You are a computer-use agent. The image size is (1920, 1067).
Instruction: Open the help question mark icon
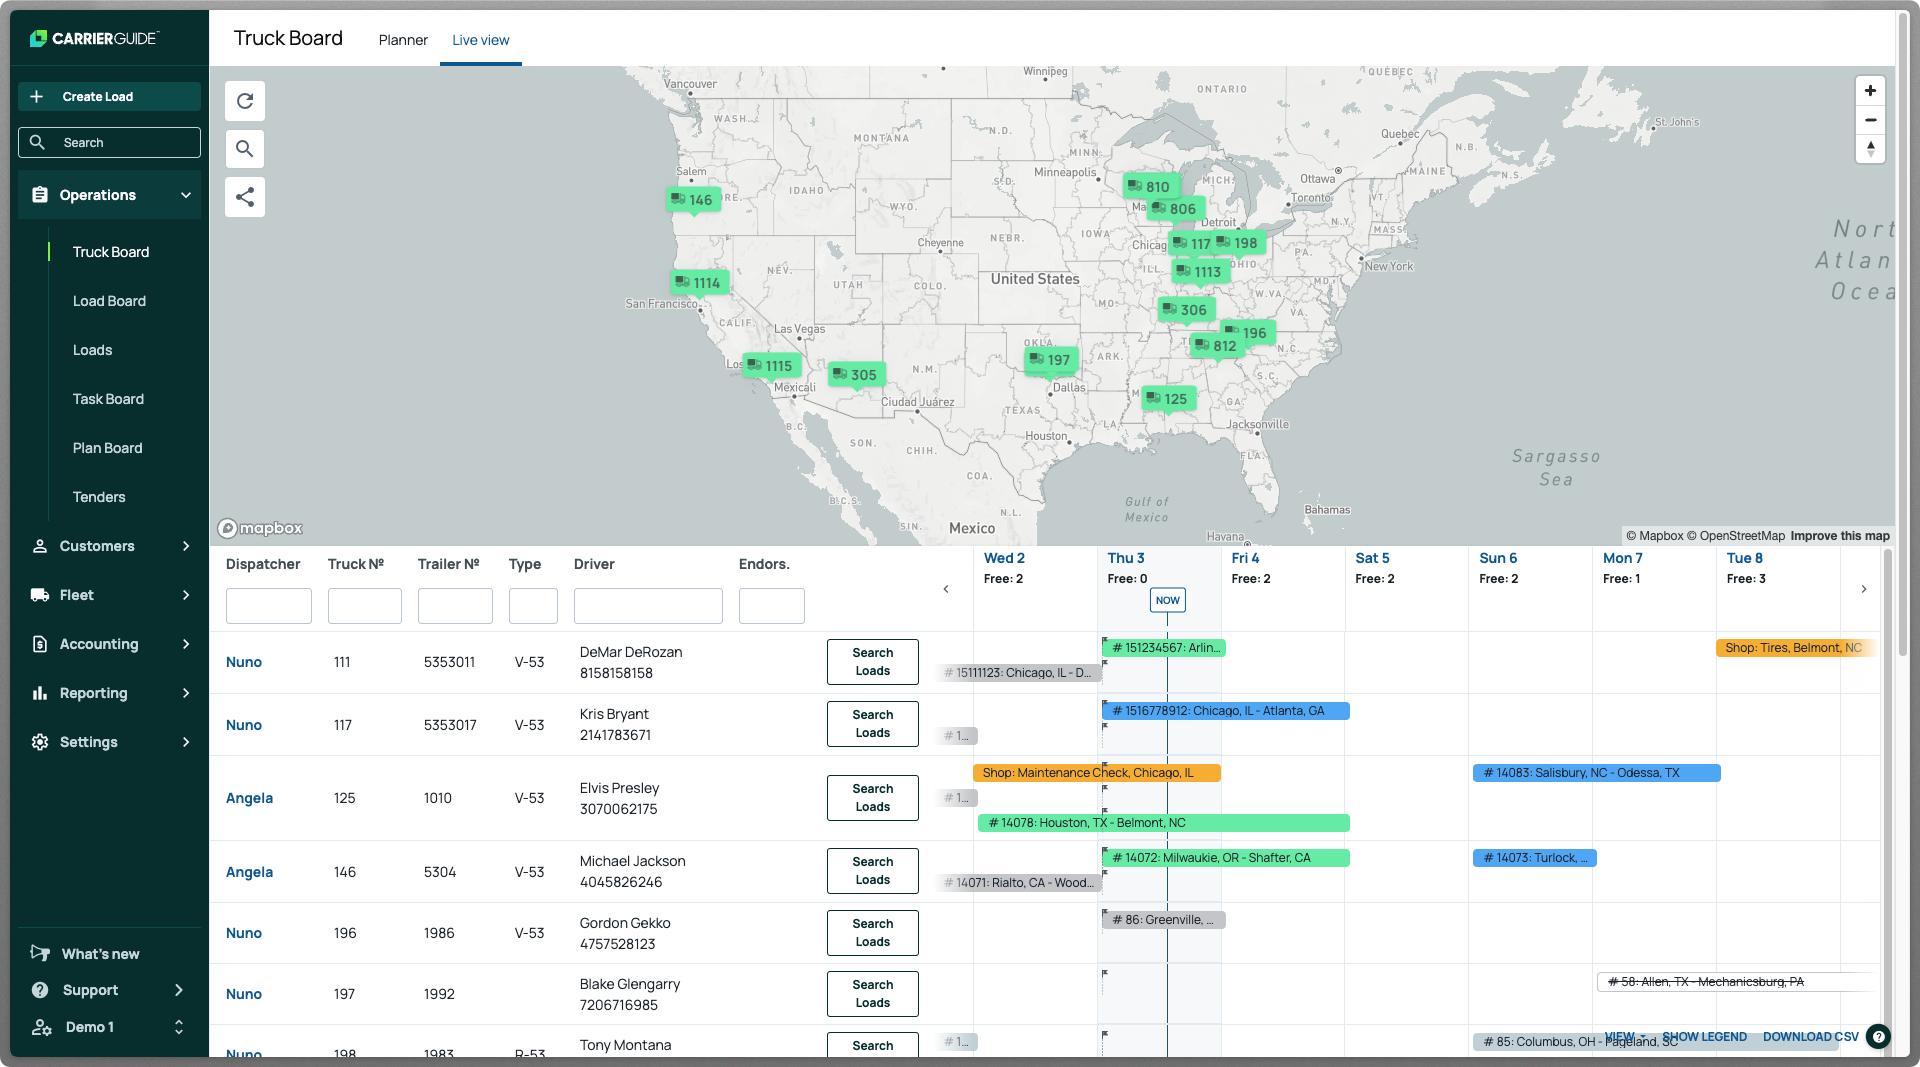pyautogui.click(x=1879, y=1037)
